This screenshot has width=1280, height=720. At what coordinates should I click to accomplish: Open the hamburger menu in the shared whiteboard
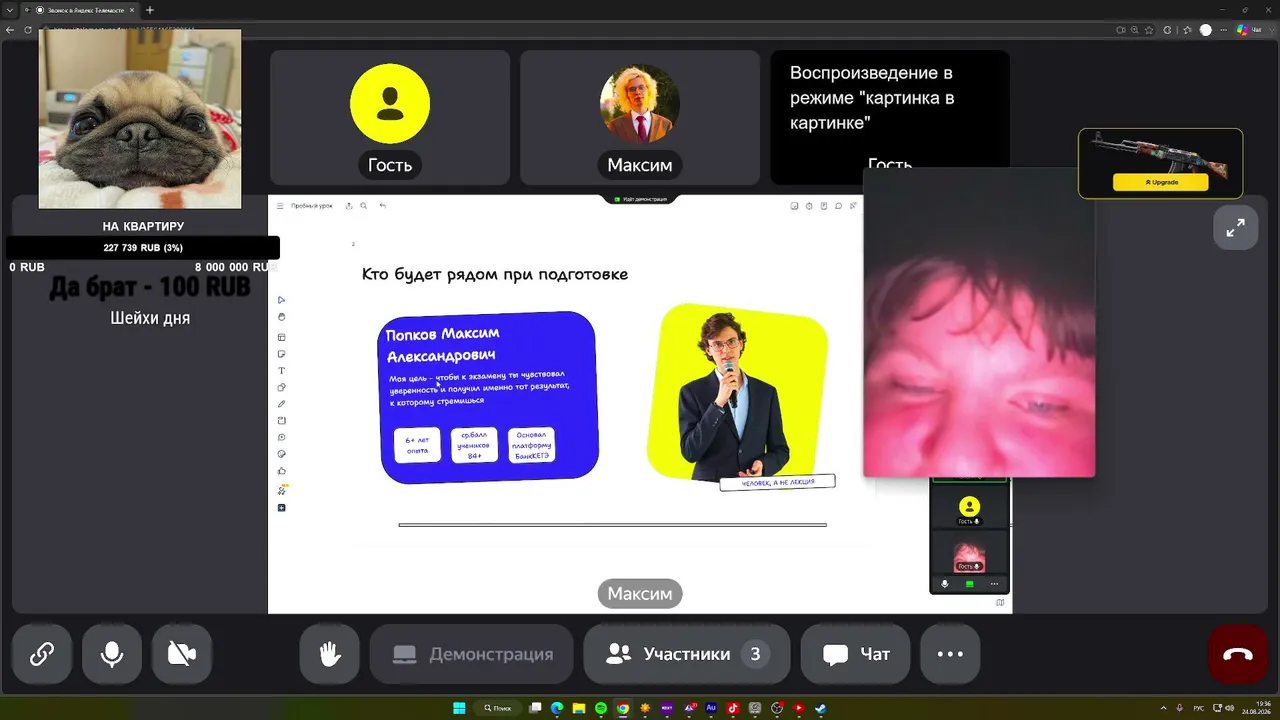(280, 206)
